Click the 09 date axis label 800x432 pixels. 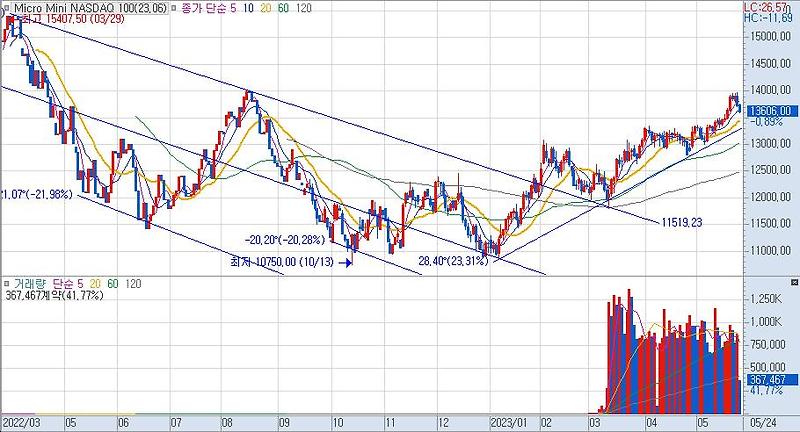tap(284, 423)
